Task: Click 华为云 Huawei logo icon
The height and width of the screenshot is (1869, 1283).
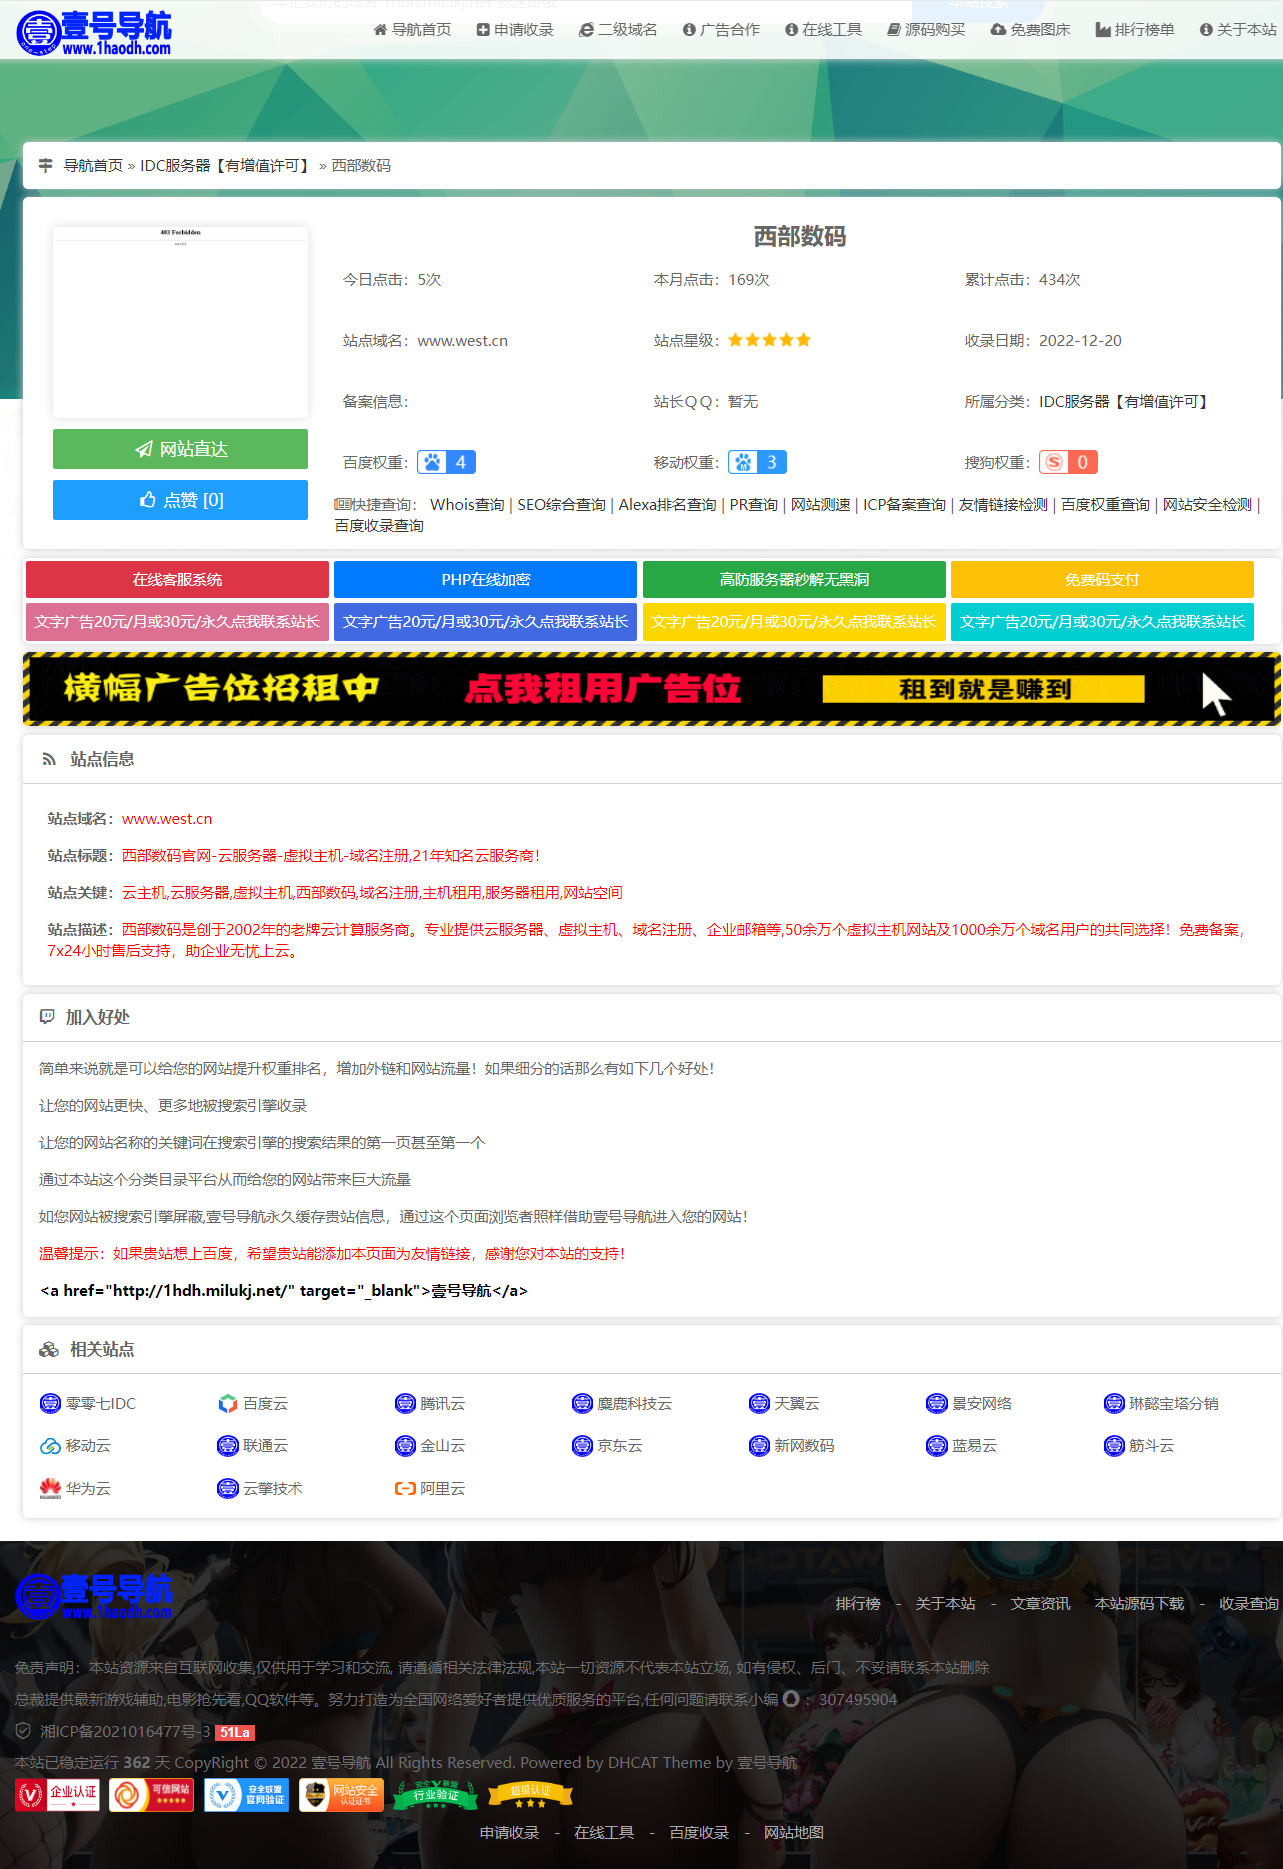Action: (x=50, y=1489)
